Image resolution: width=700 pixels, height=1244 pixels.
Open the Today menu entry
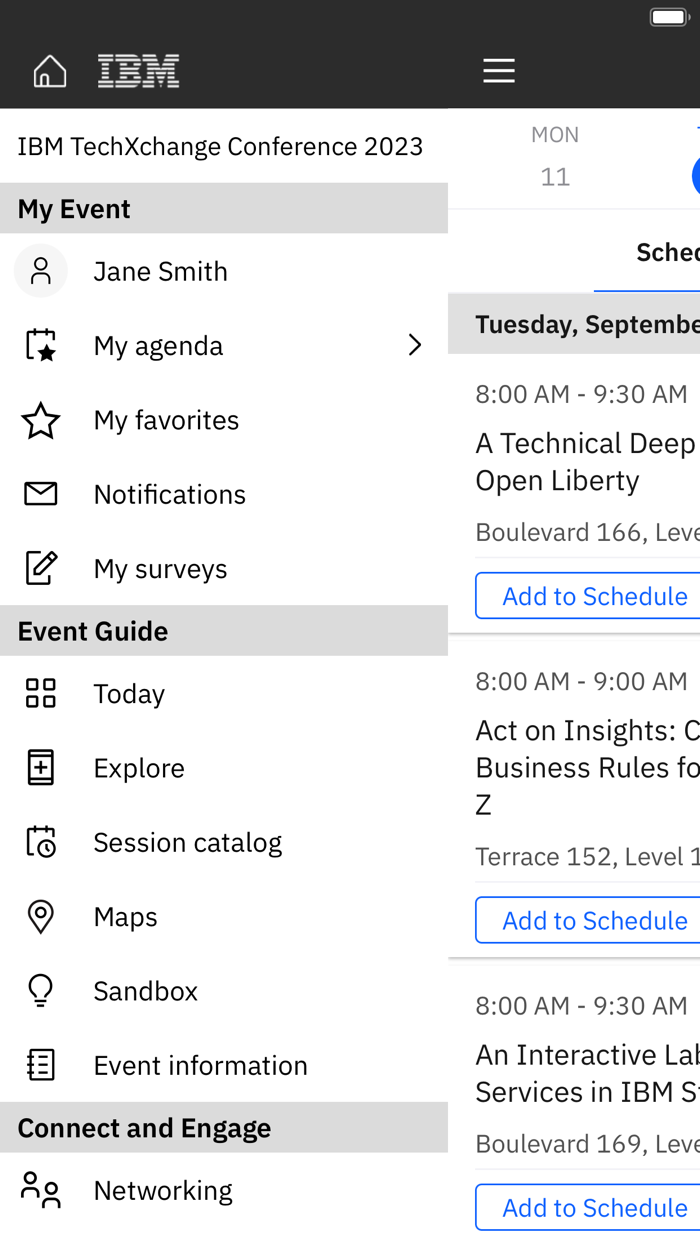pyautogui.click(x=129, y=693)
